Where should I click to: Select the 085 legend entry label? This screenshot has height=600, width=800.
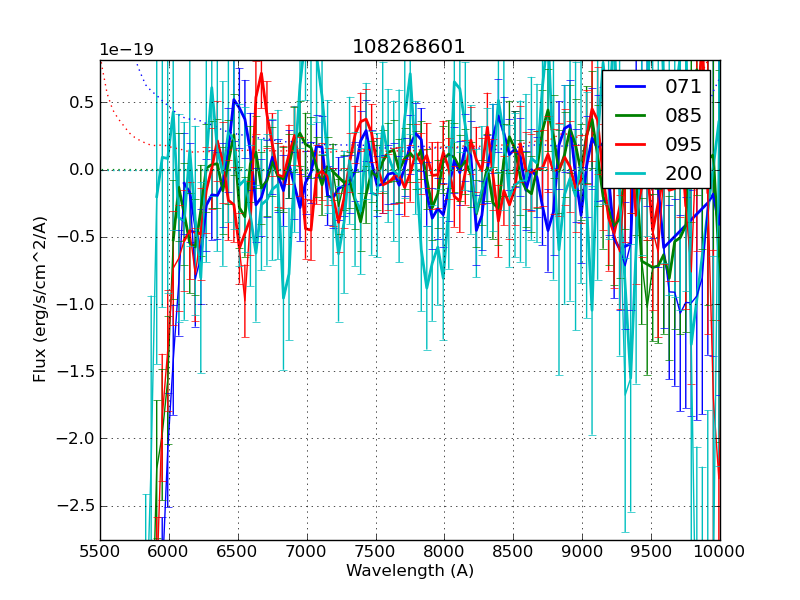683,115
